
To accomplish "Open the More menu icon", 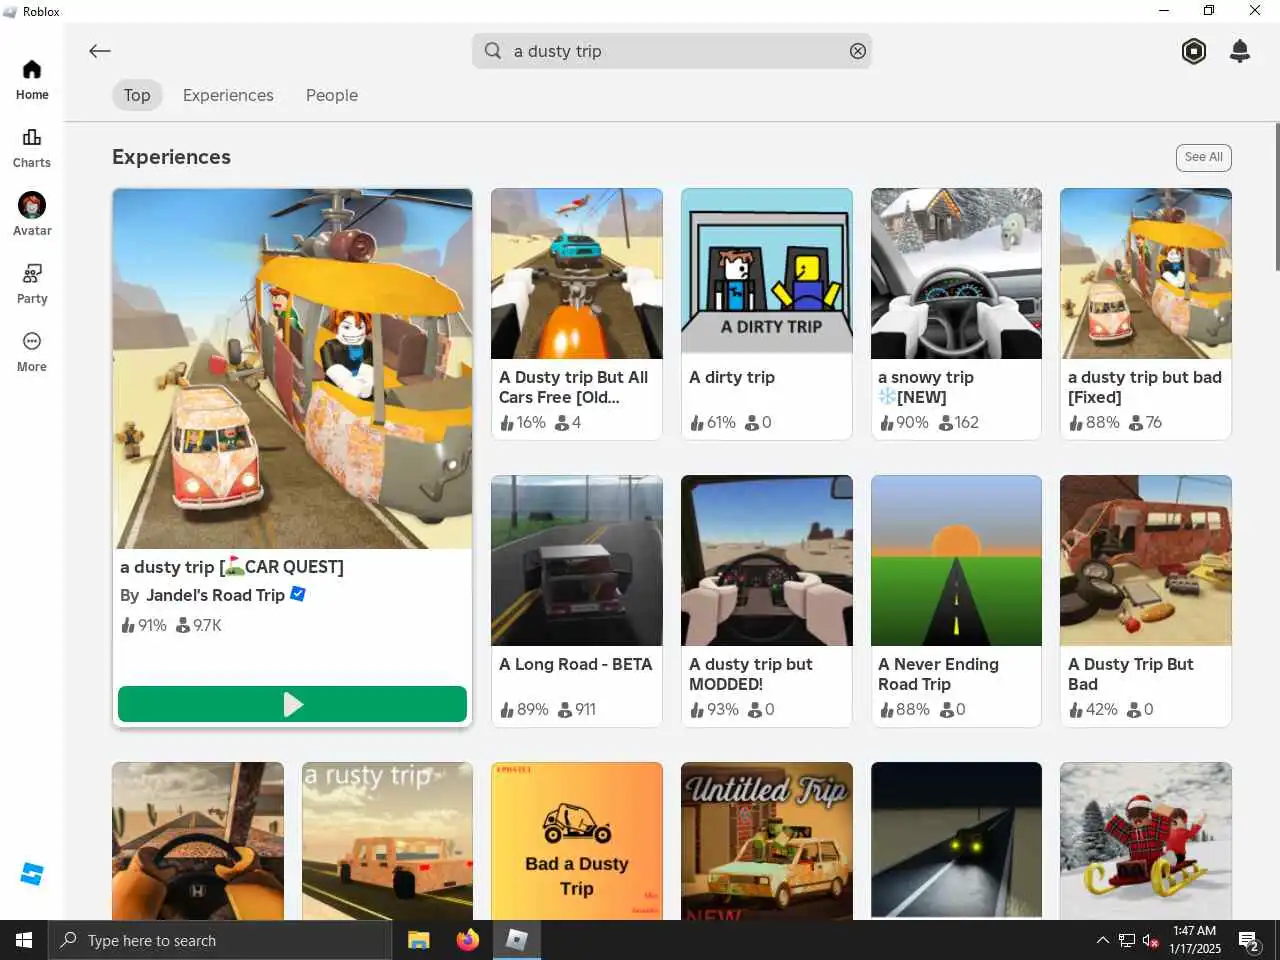I will coord(32,341).
